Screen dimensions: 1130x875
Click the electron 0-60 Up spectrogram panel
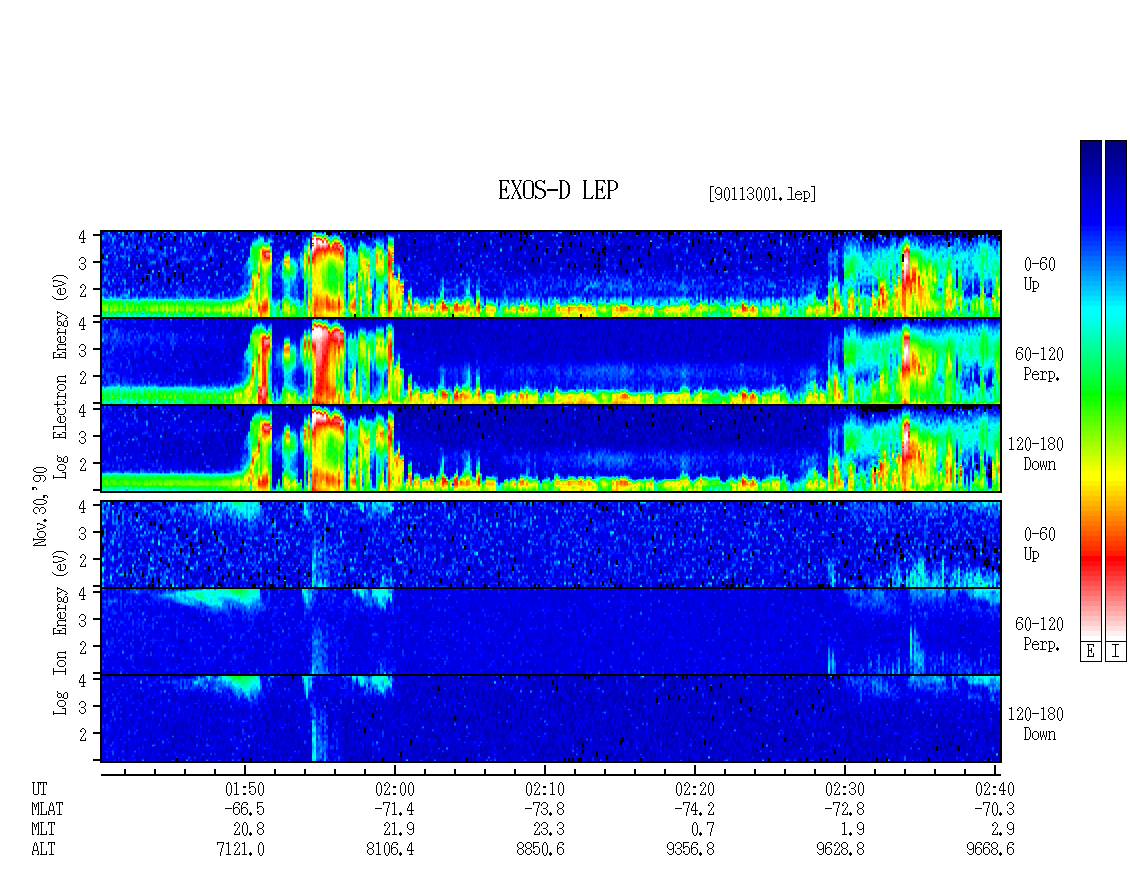551,274
